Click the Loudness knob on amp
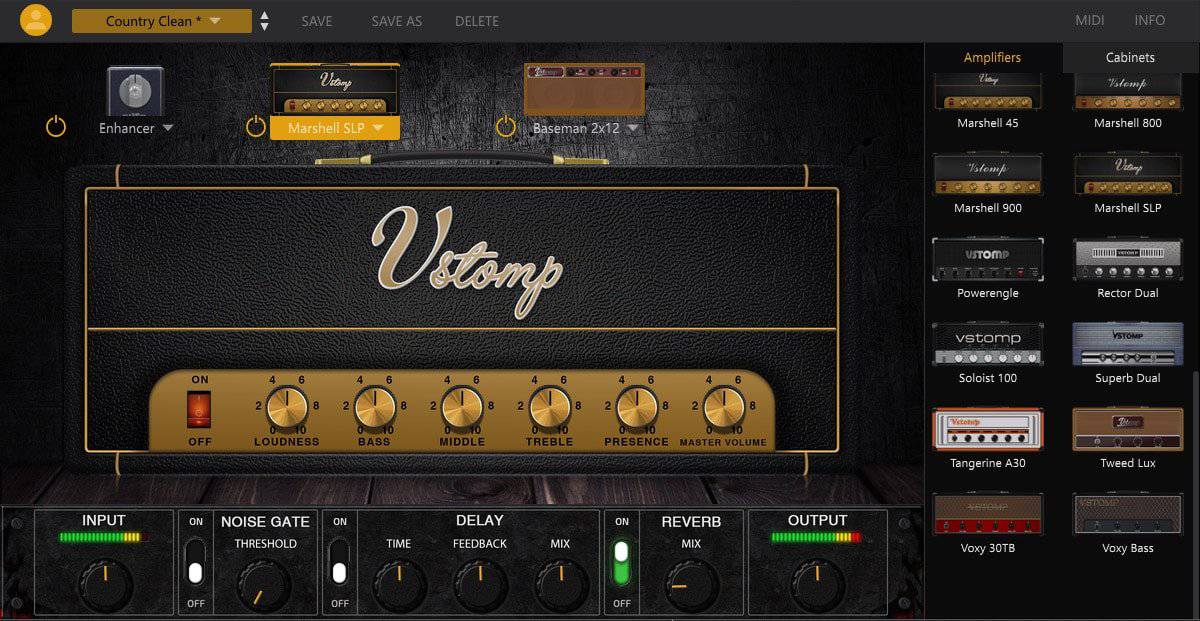The width and height of the screenshot is (1200, 621). click(x=287, y=408)
